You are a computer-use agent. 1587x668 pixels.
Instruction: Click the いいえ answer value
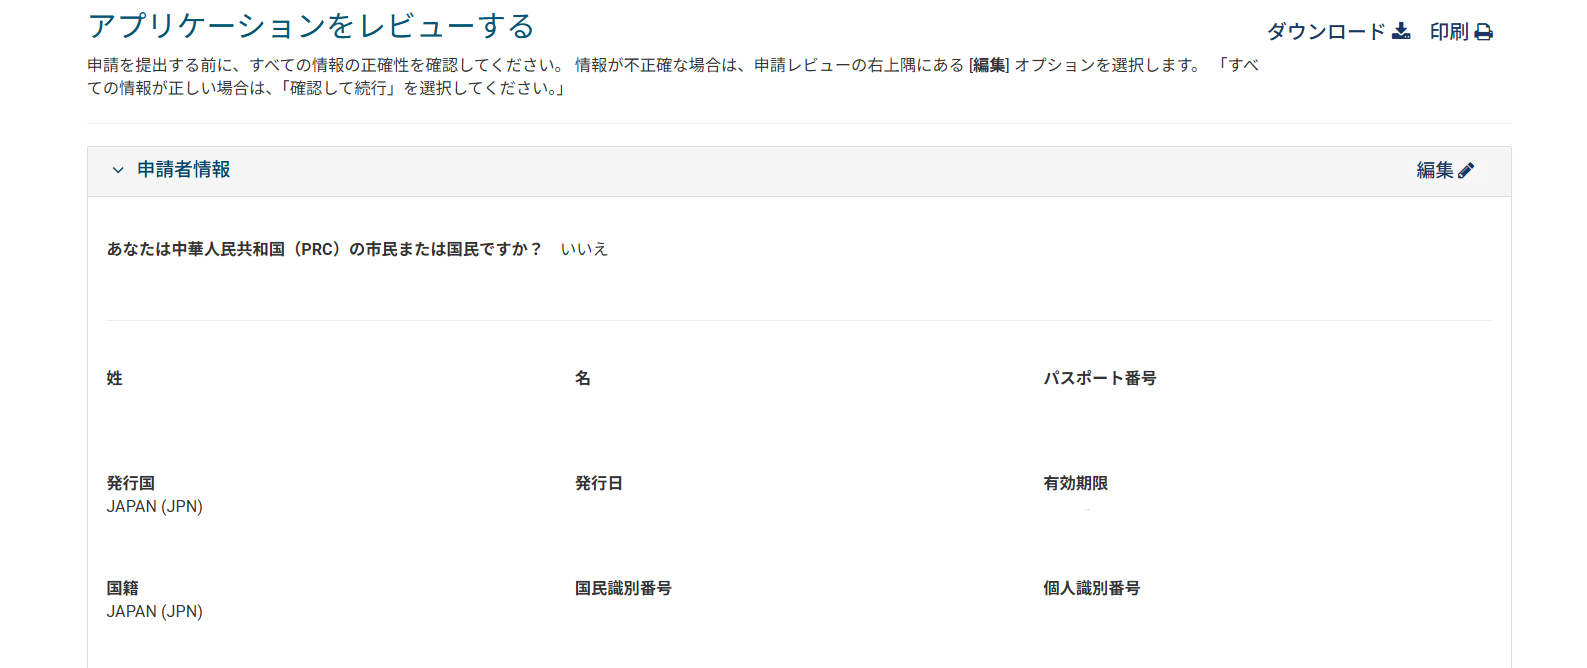584,249
